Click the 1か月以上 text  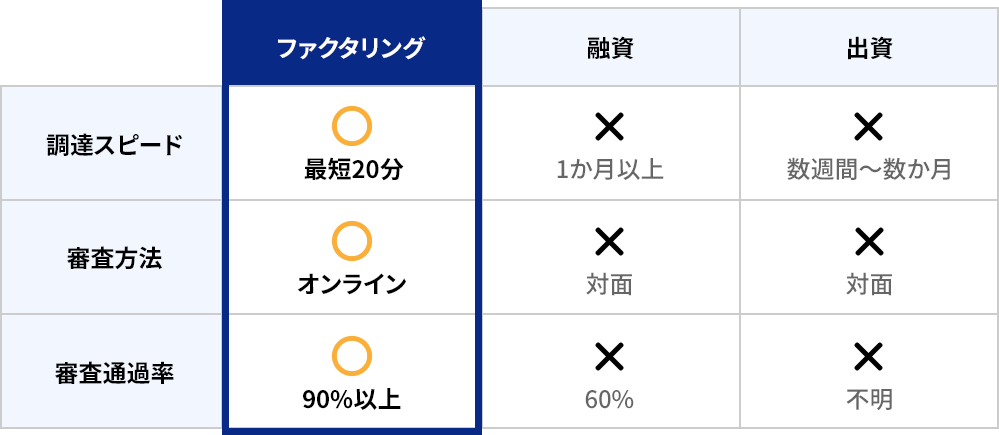pyautogui.click(x=609, y=169)
